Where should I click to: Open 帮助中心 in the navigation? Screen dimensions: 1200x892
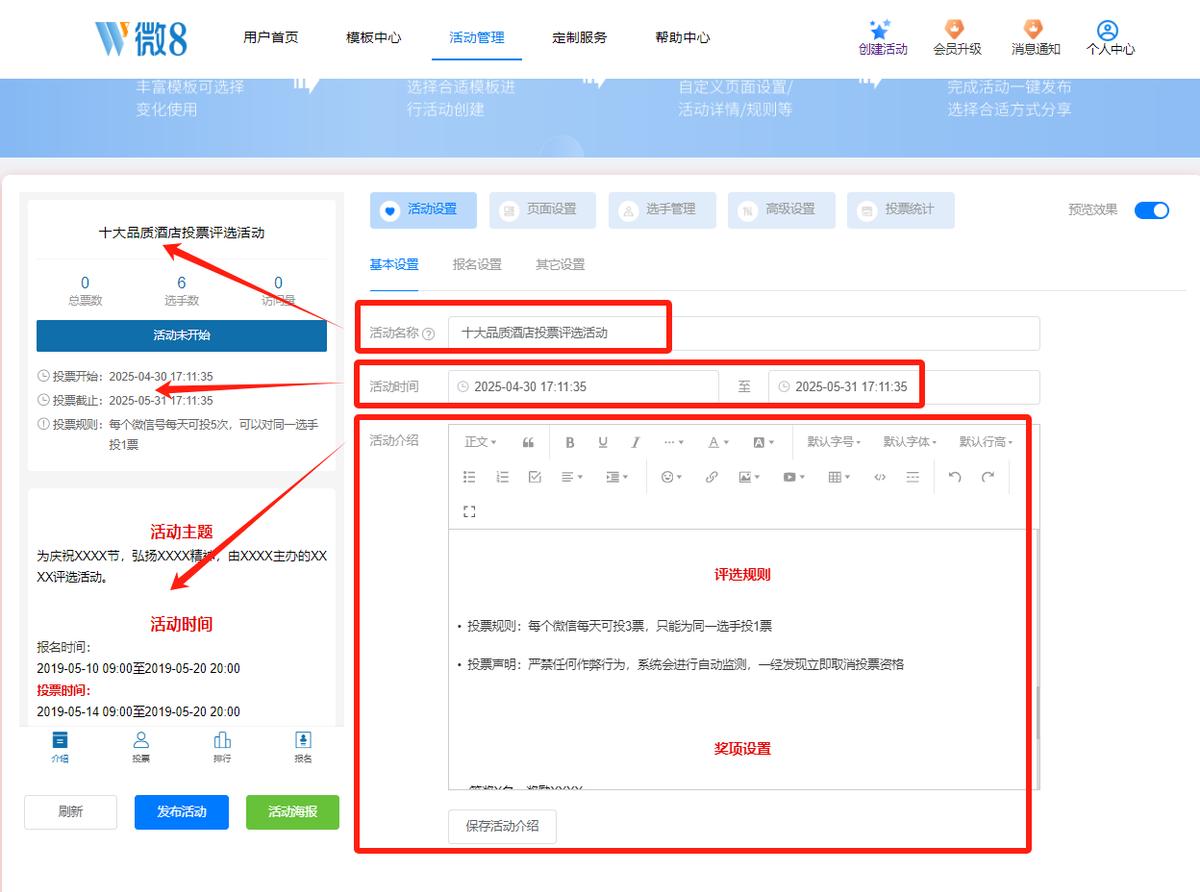683,38
